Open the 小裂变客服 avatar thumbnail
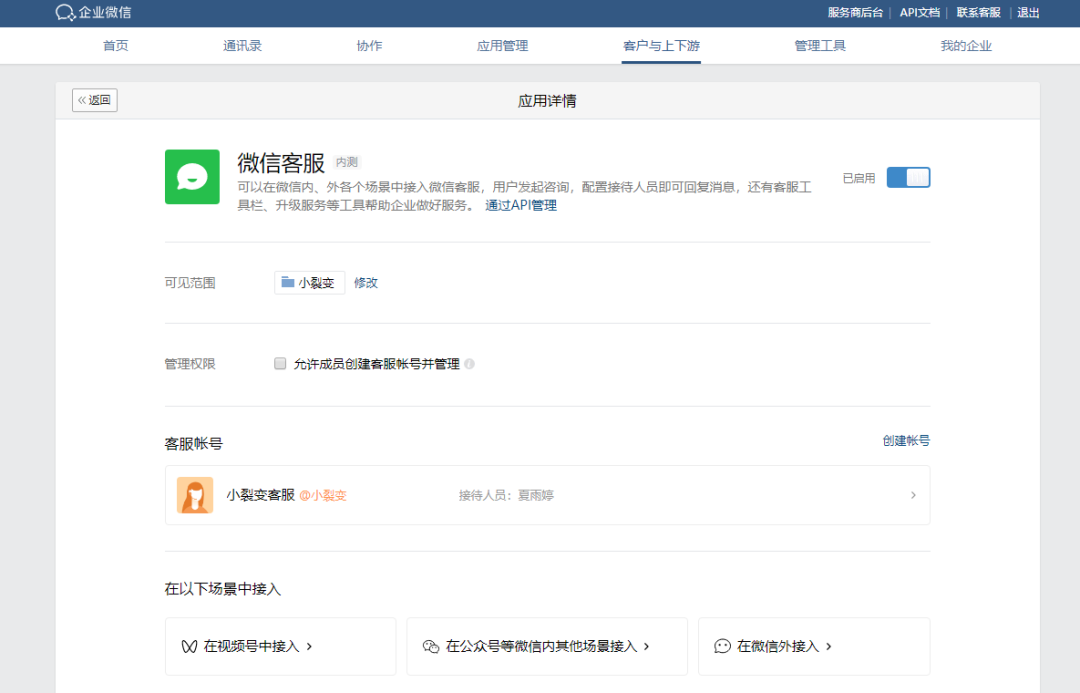 click(x=195, y=495)
